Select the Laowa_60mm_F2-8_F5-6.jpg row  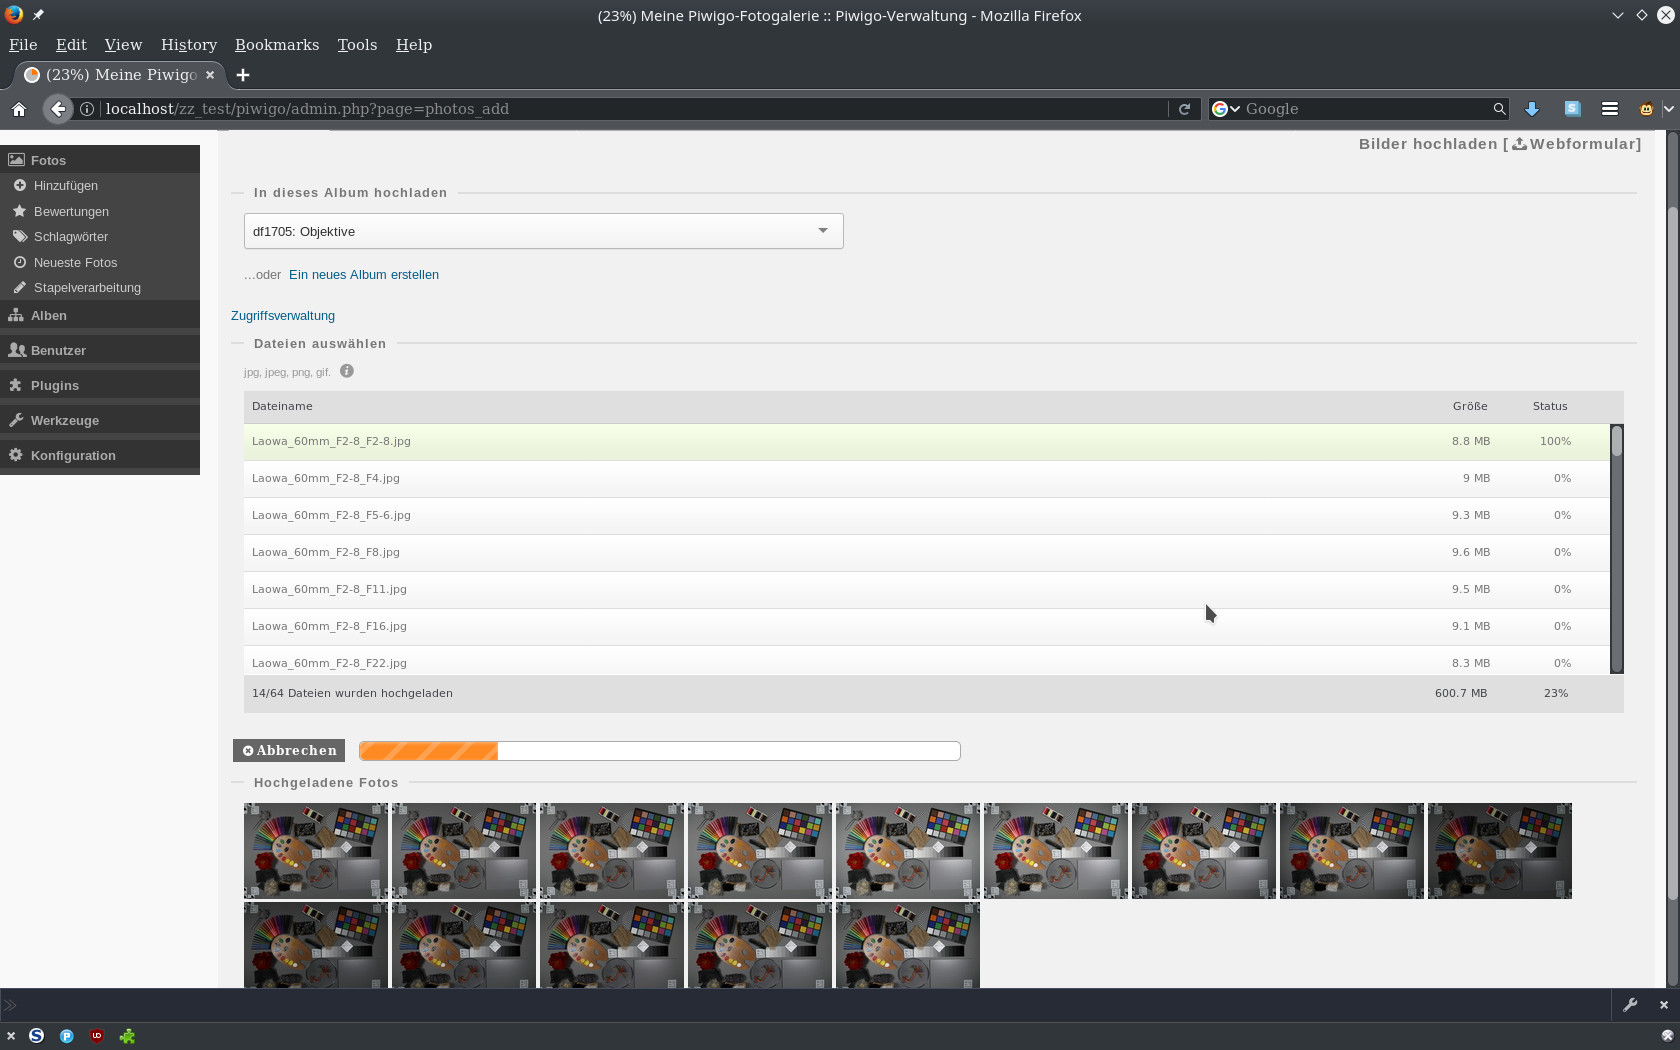[927, 516]
